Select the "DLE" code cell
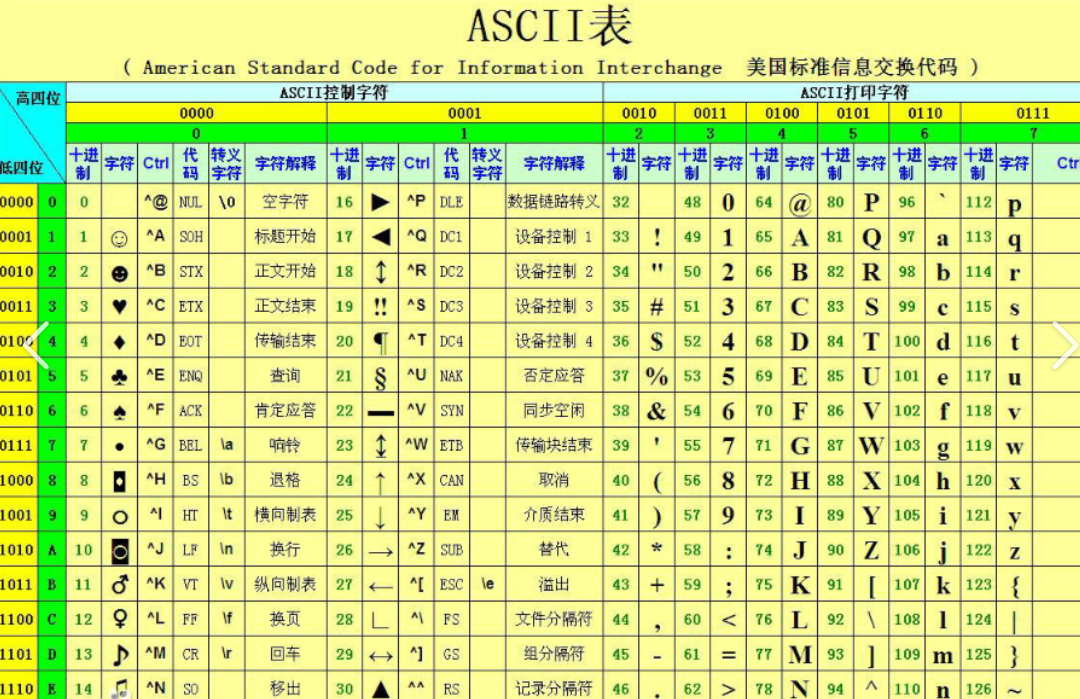The width and height of the screenshot is (1080, 699). coord(451,202)
